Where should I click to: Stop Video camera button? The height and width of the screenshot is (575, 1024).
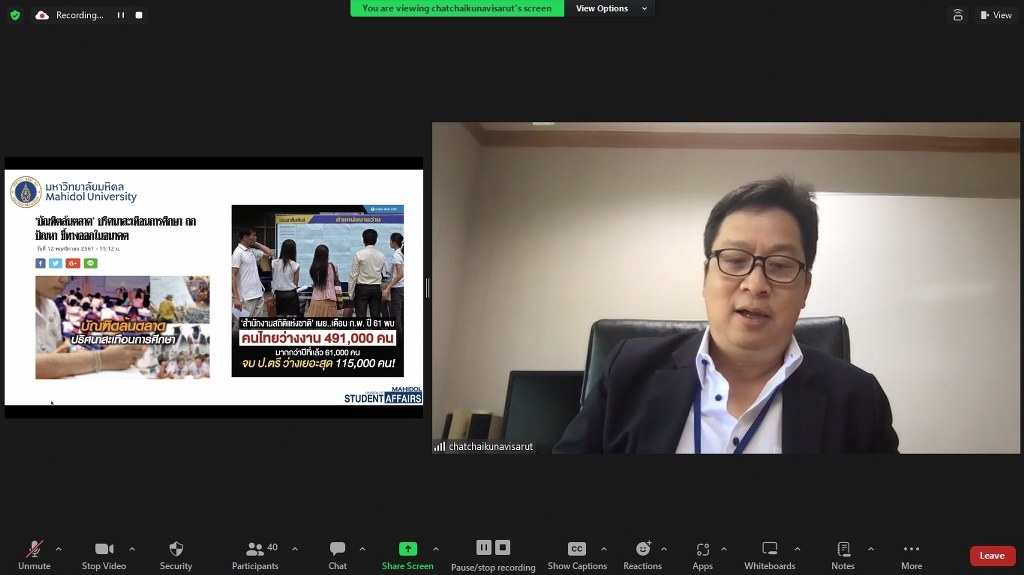pos(104,555)
